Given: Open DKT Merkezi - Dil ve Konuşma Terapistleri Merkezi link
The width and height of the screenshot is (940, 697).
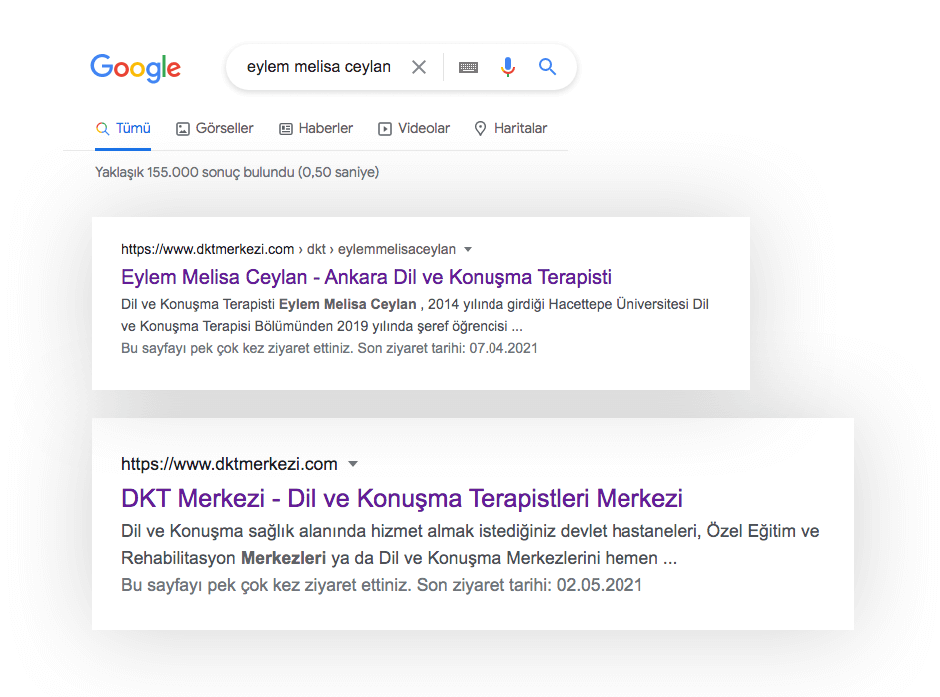Looking at the screenshot, I should [402, 498].
